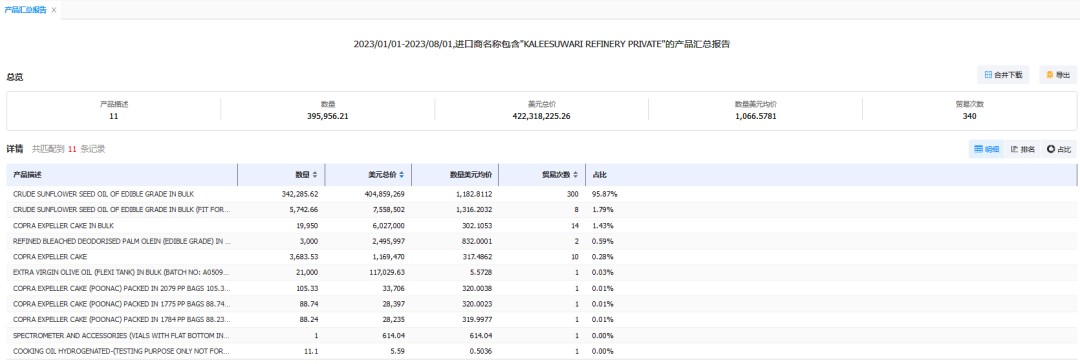Select row COOKING OIL HYDROGENATED

(542, 352)
